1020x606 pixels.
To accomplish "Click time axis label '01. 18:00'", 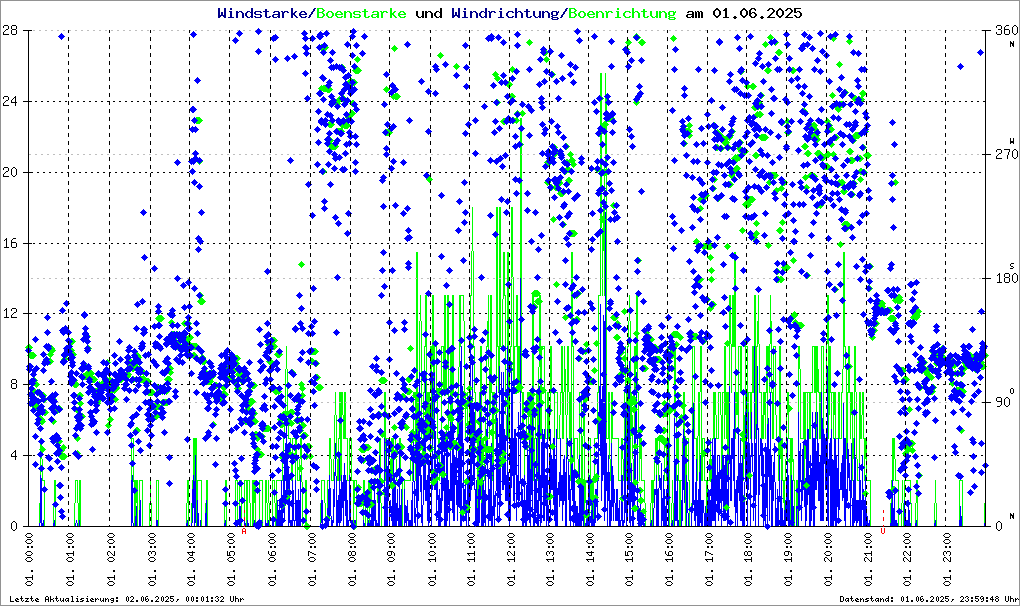I will [x=749, y=559].
